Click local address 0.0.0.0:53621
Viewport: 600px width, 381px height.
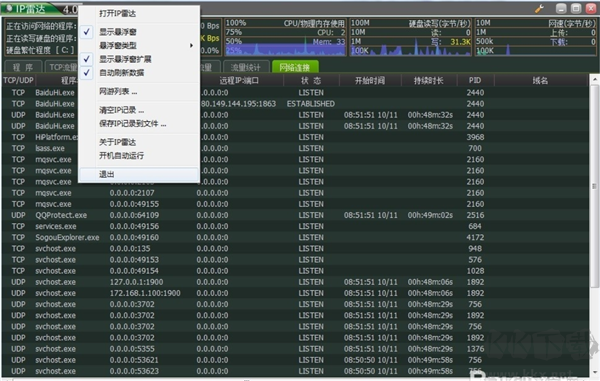click(x=134, y=360)
